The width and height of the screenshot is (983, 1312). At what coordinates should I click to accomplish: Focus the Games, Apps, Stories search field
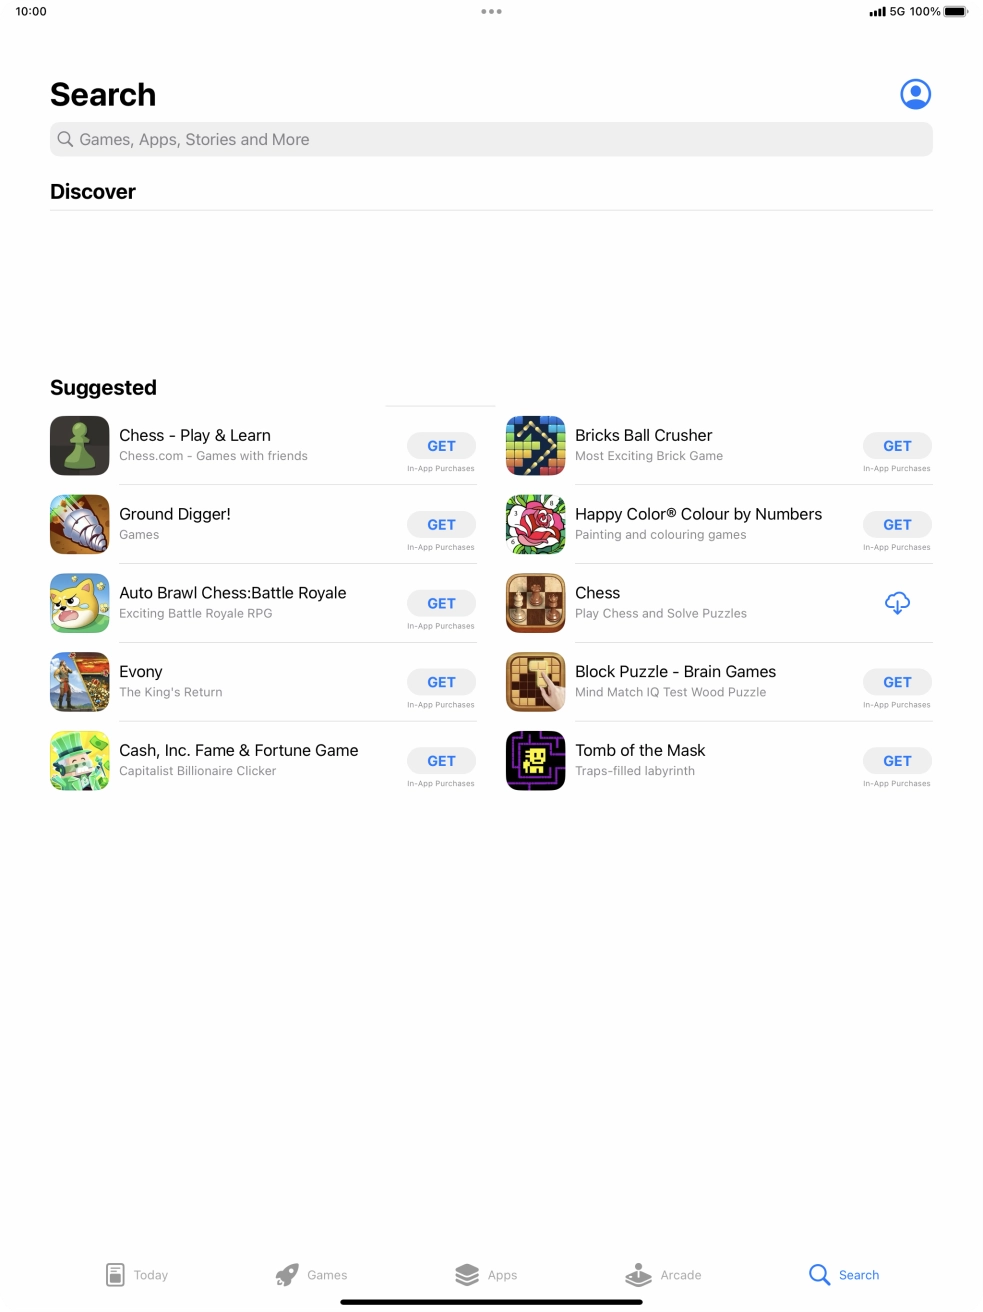coord(491,139)
